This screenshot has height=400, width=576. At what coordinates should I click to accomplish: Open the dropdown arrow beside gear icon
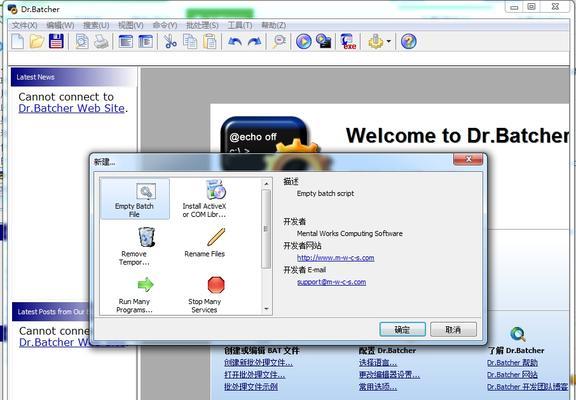click(x=389, y=41)
